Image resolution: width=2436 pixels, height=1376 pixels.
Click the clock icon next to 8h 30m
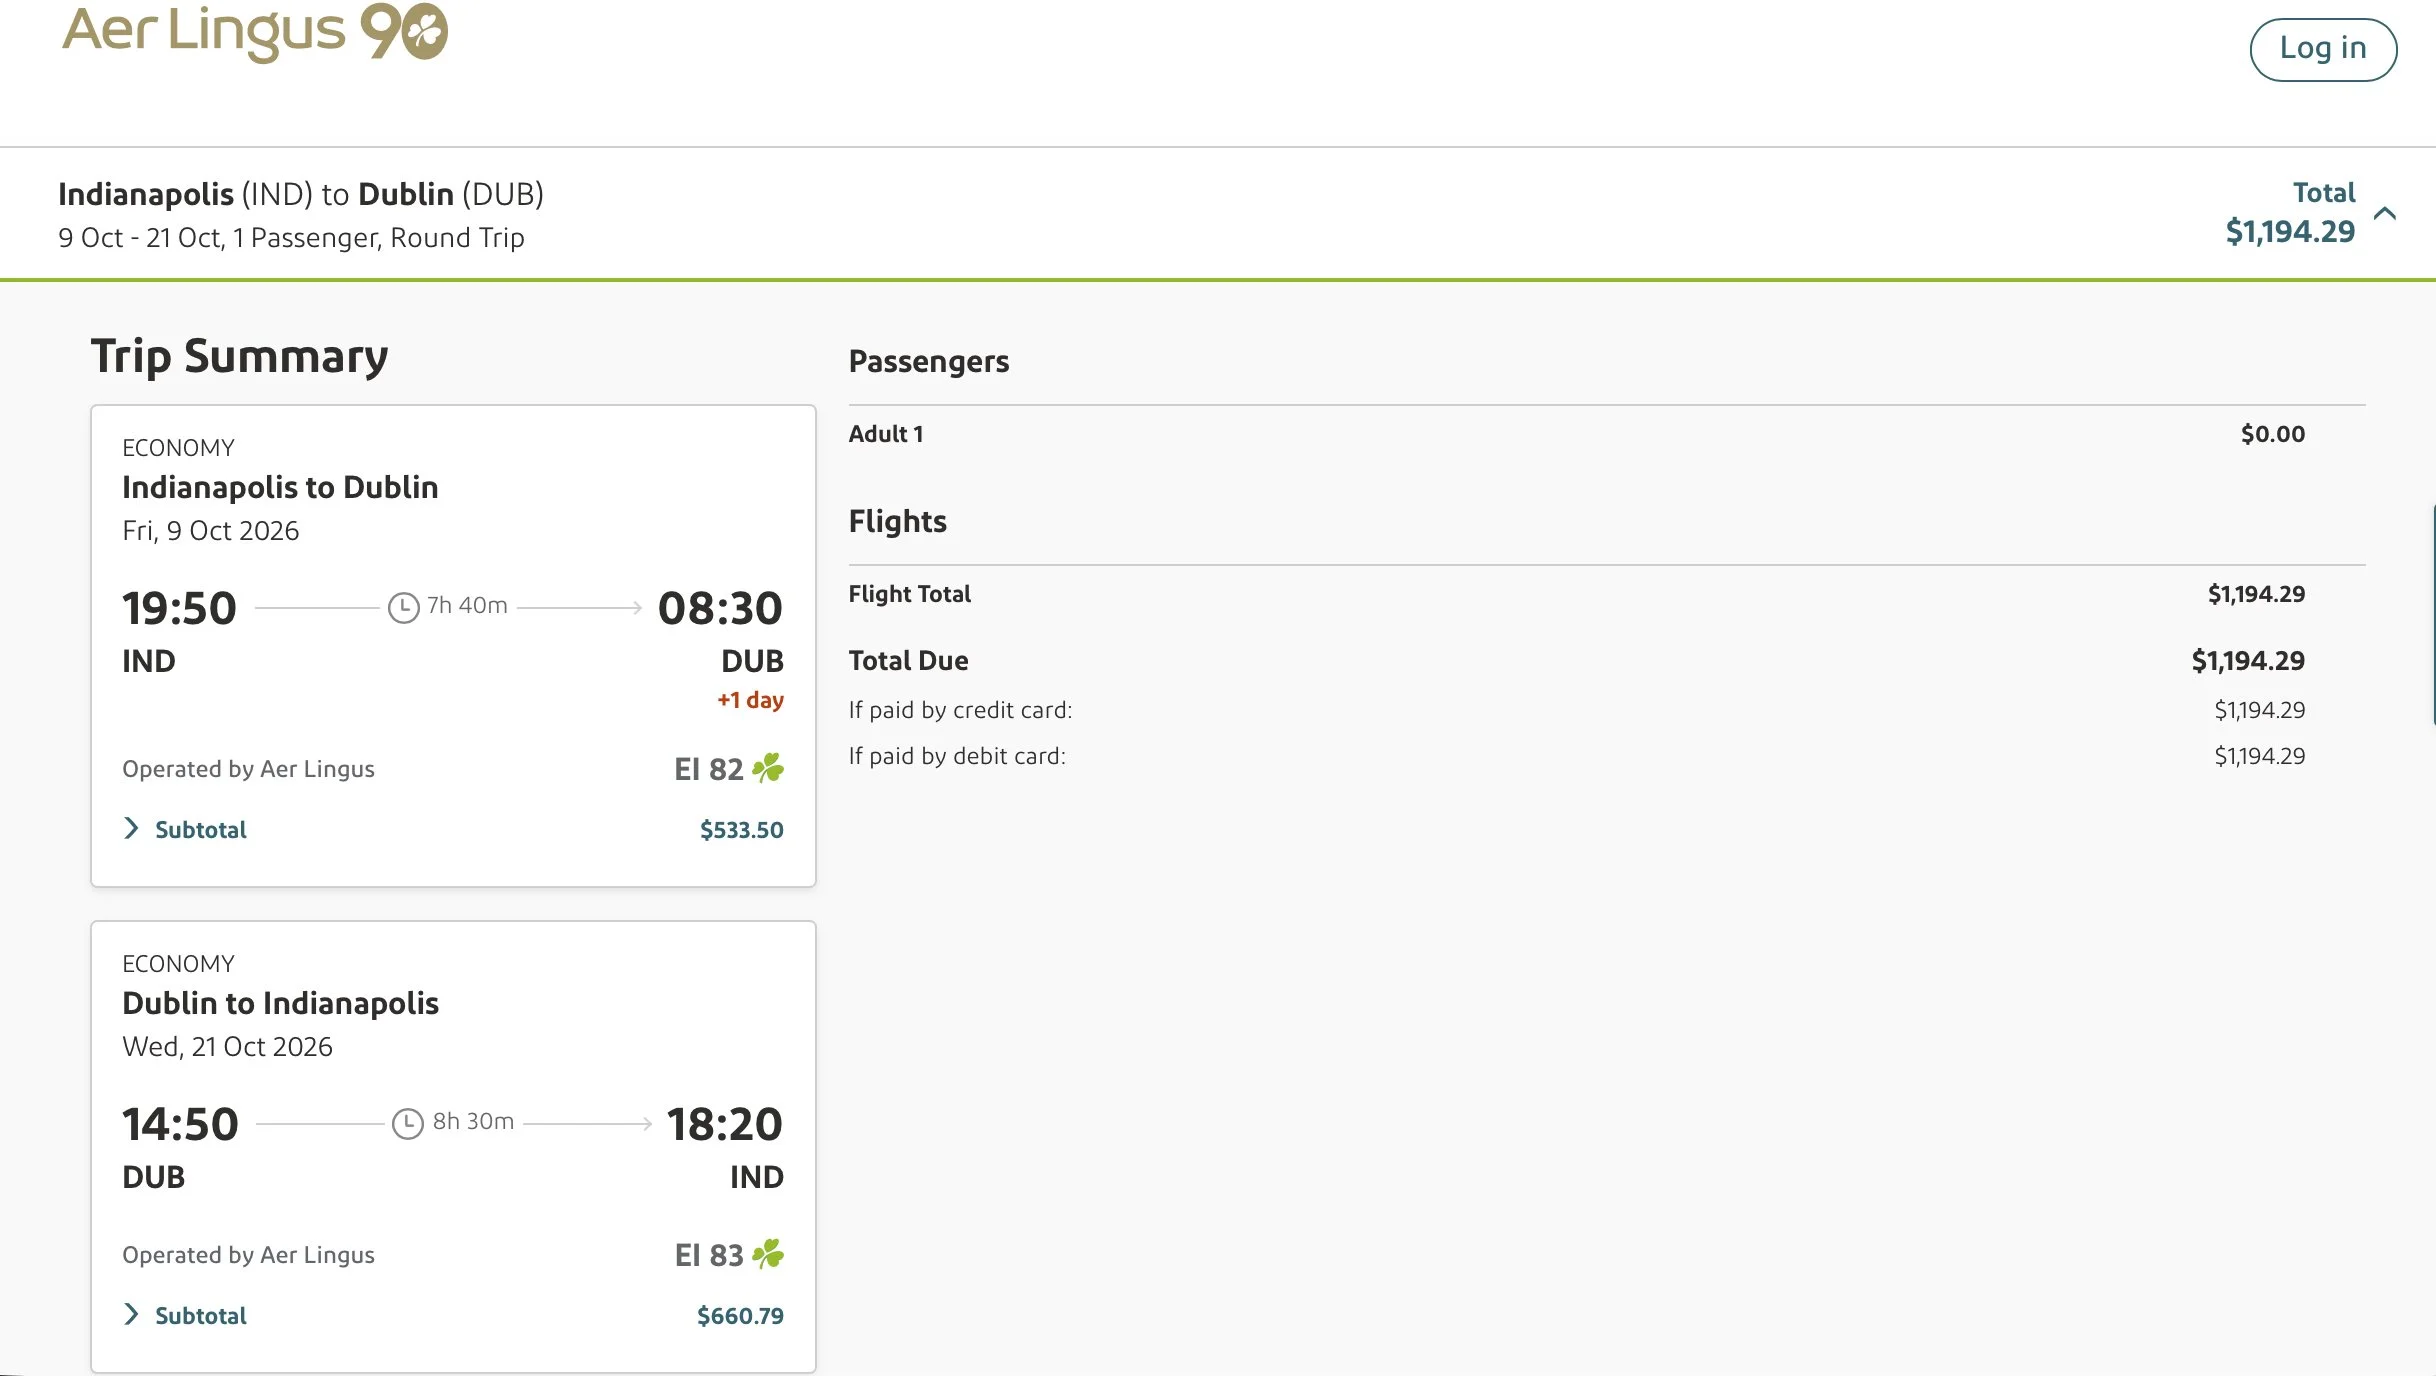[x=407, y=1123]
